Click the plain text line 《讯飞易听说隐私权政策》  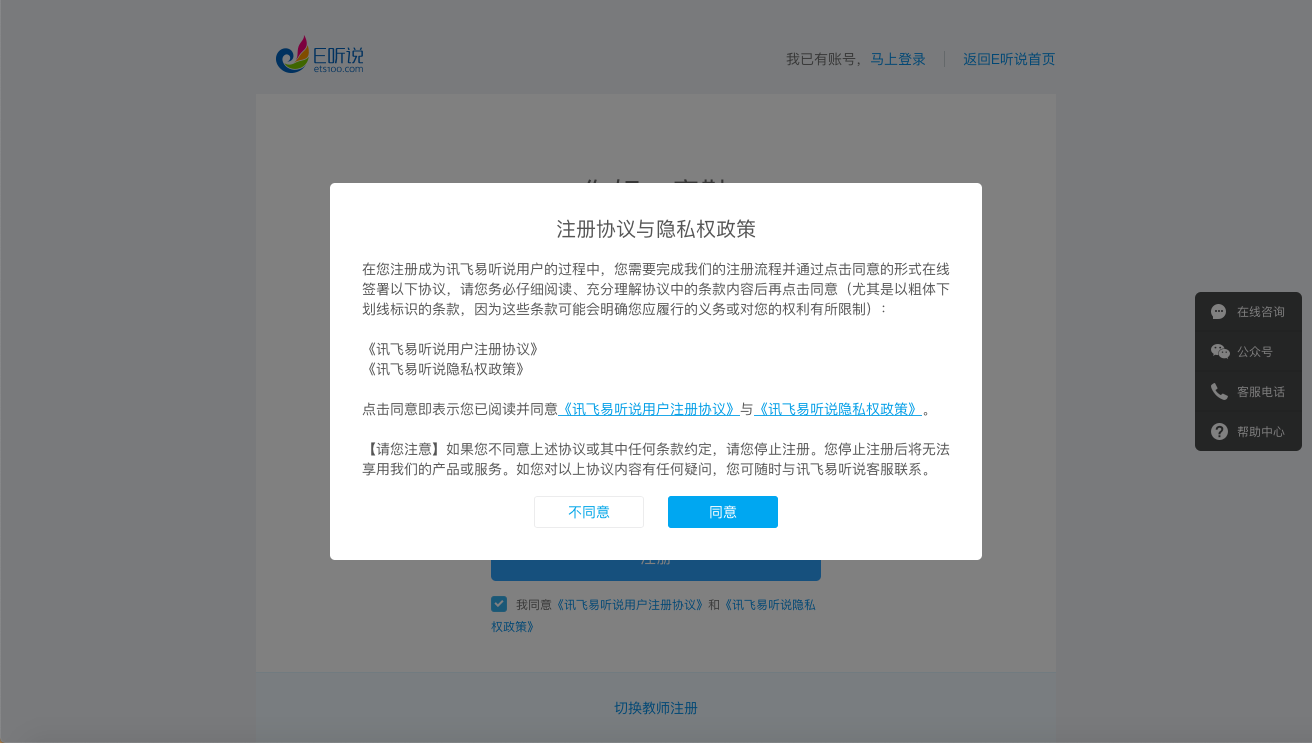444,369
